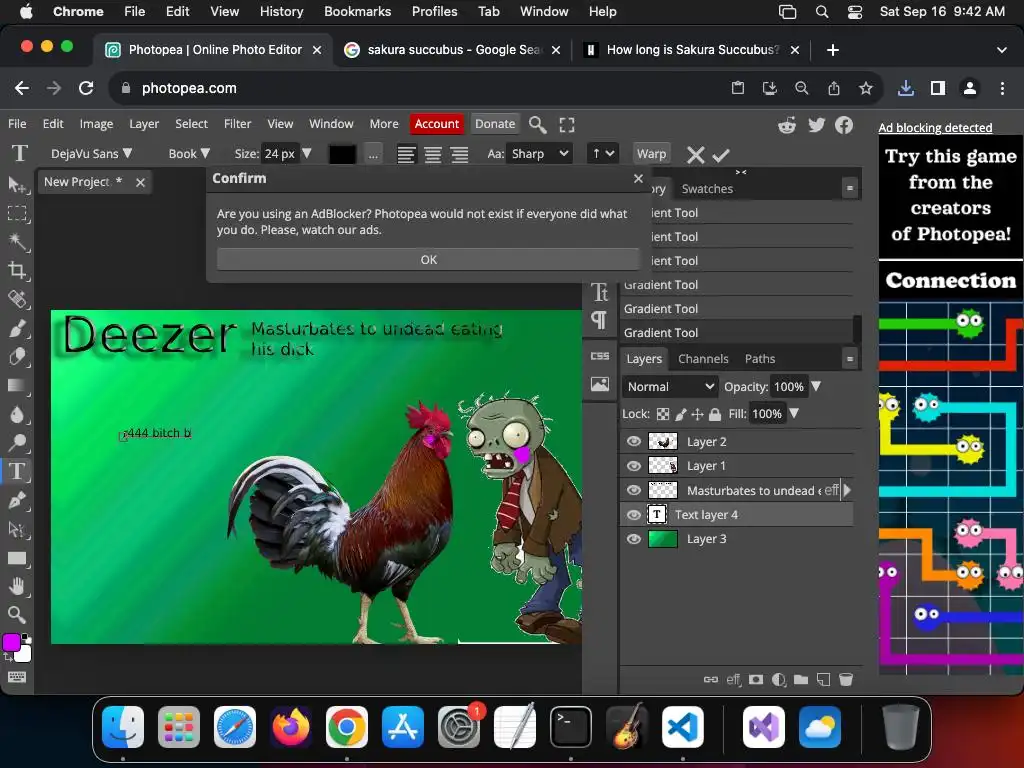Hide Text layer 4 with its eye

click(x=633, y=515)
